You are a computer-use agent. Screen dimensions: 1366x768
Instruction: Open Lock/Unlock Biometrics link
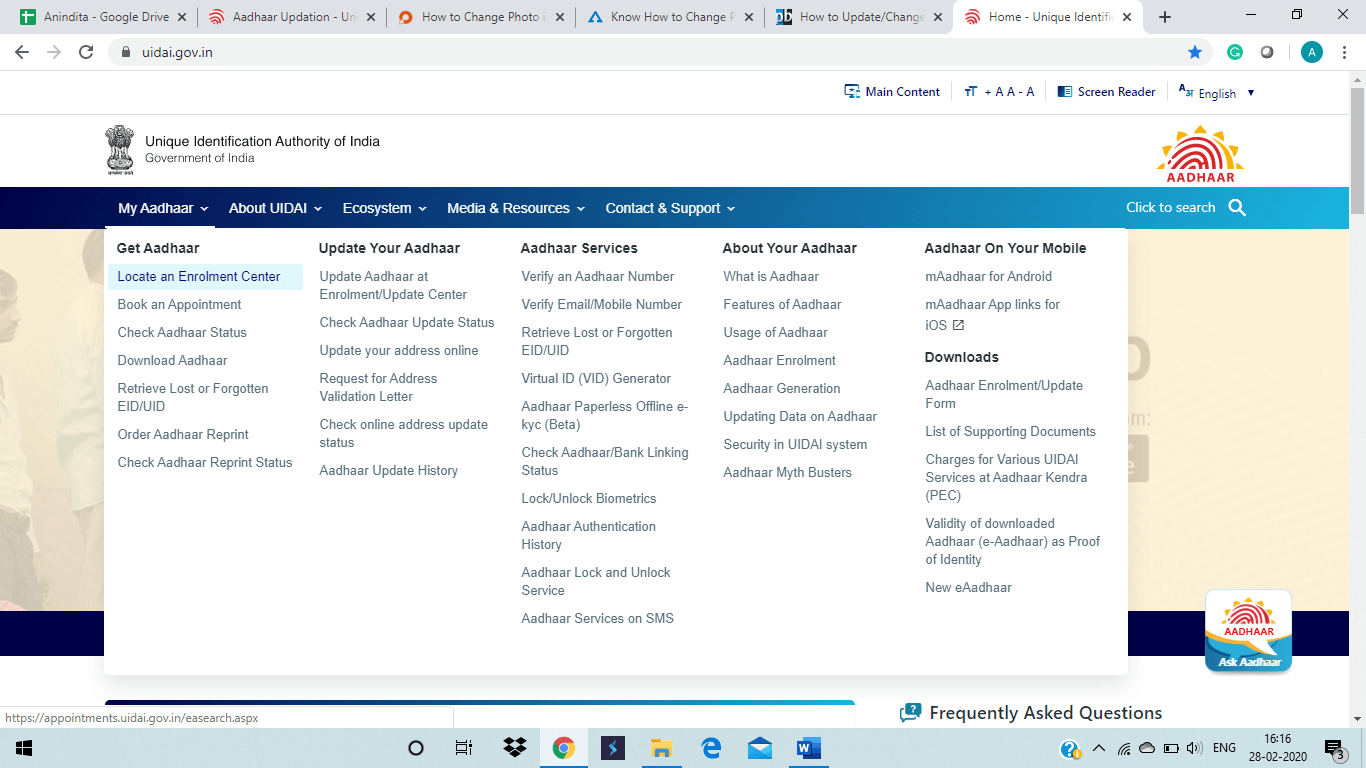click(589, 498)
